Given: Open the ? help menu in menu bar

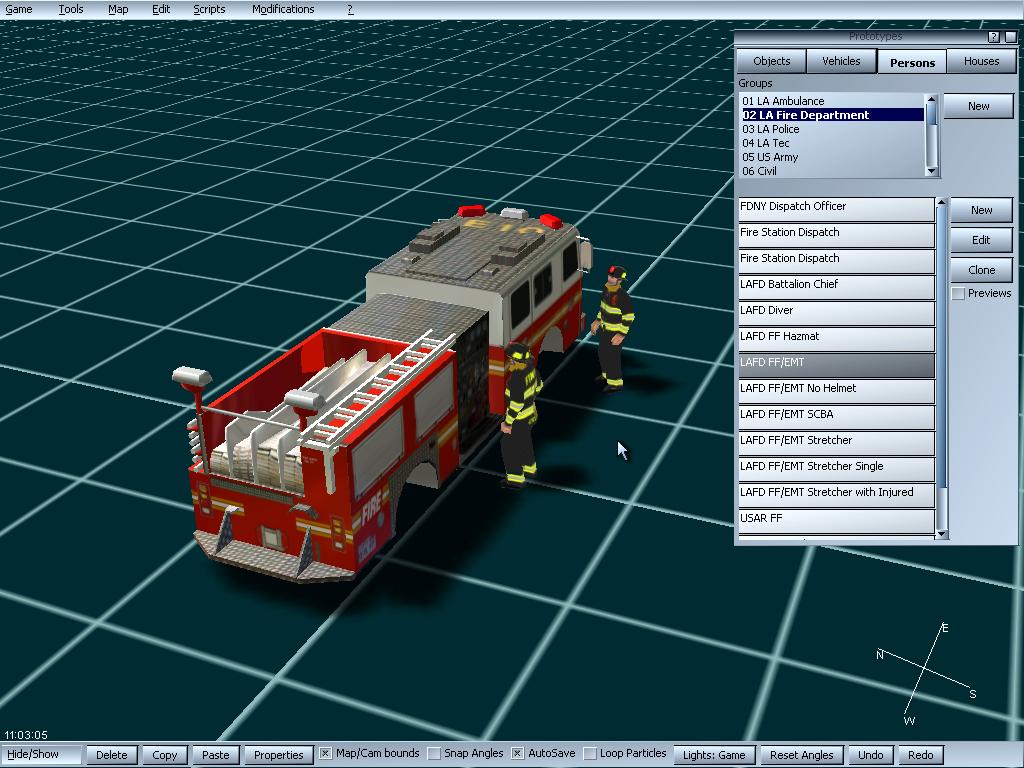Looking at the screenshot, I should point(350,9).
